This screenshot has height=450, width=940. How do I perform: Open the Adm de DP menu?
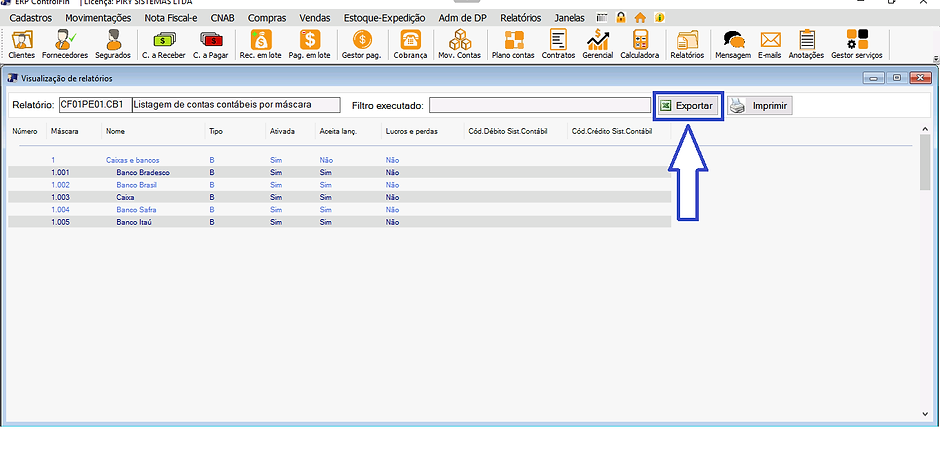[462, 18]
